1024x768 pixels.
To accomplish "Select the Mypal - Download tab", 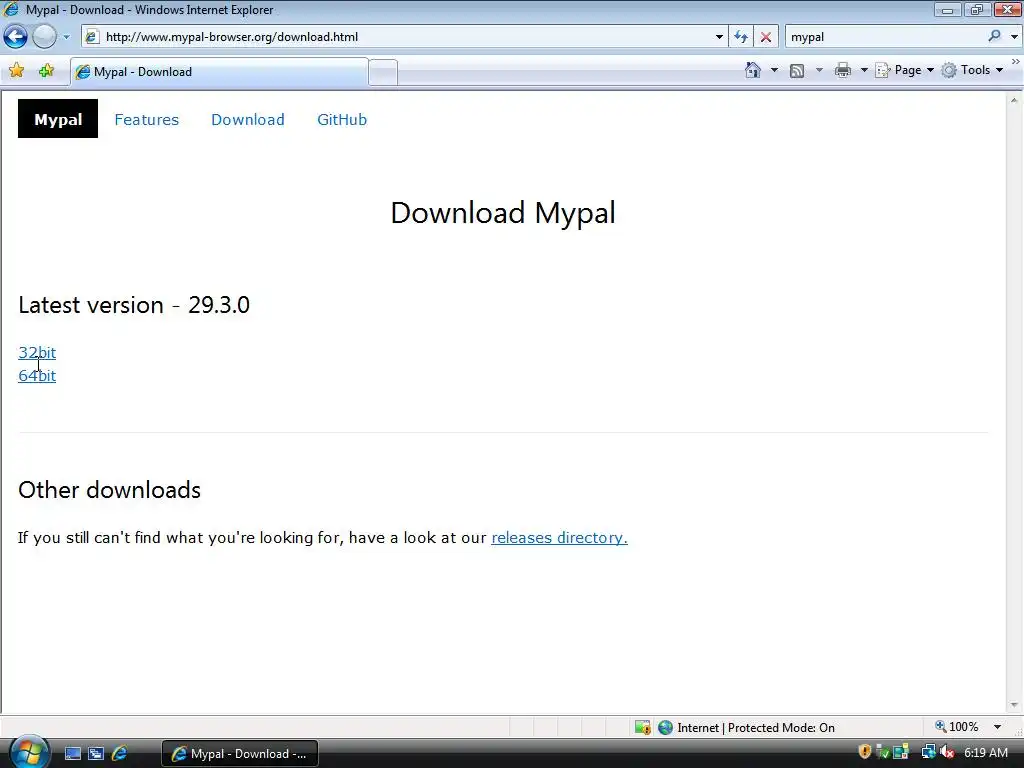I will point(219,72).
